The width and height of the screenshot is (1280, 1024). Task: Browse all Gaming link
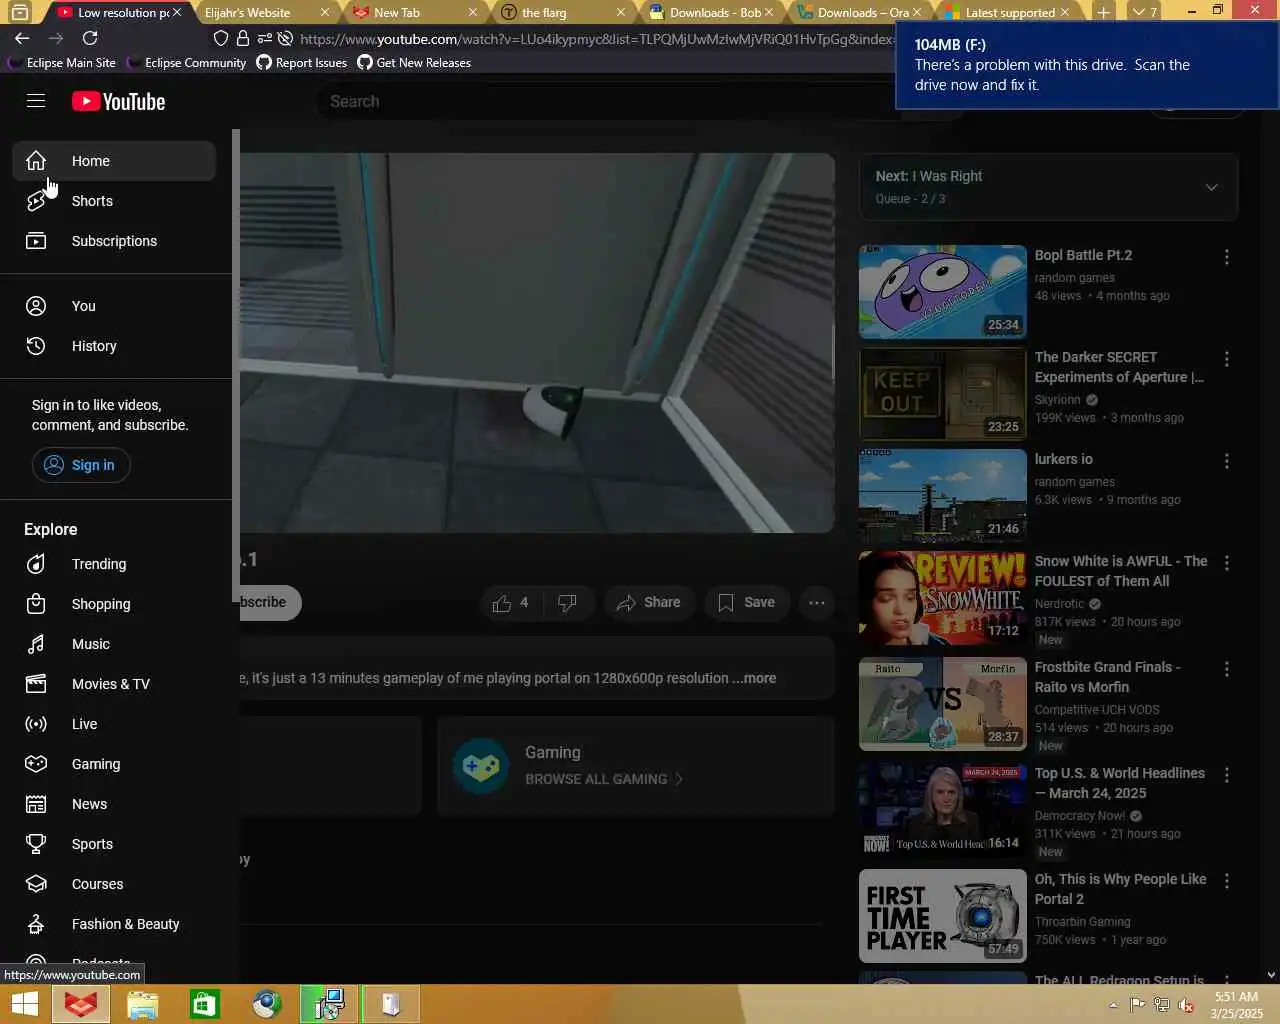(x=604, y=779)
